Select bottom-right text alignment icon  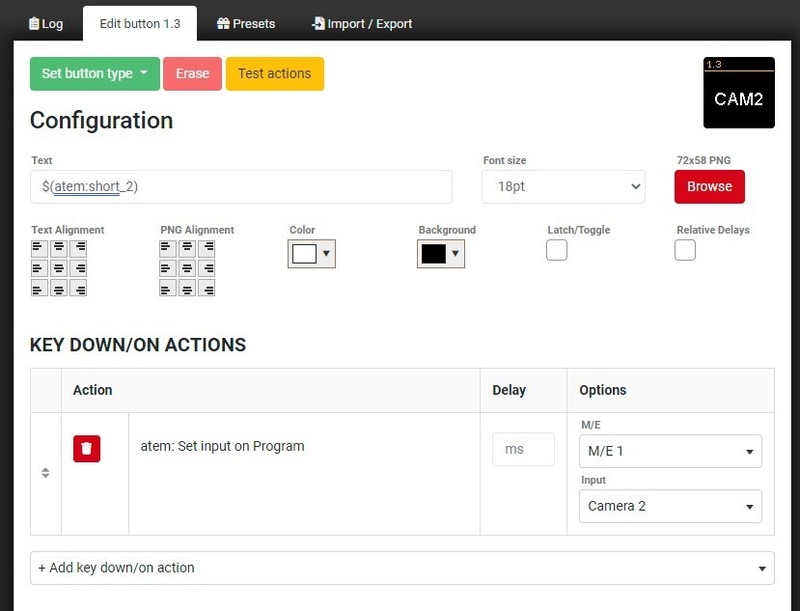[78, 288]
